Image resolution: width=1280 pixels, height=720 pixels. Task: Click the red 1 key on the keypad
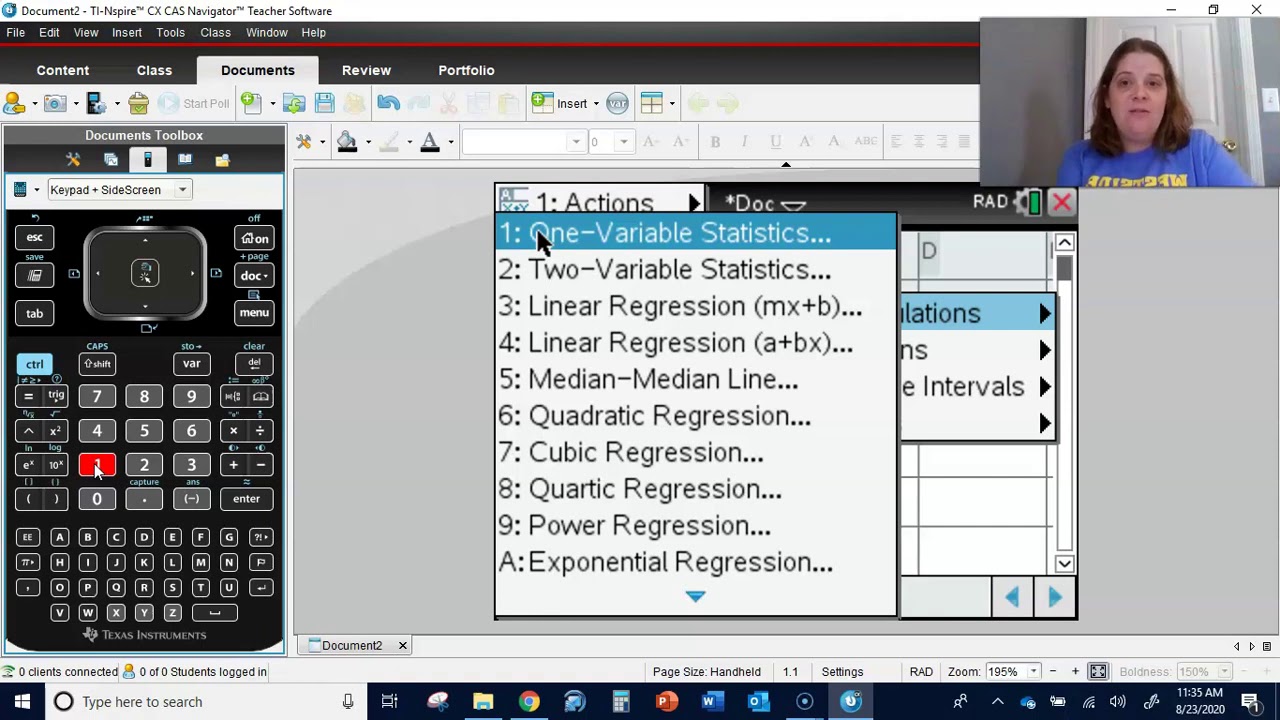point(97,465)
